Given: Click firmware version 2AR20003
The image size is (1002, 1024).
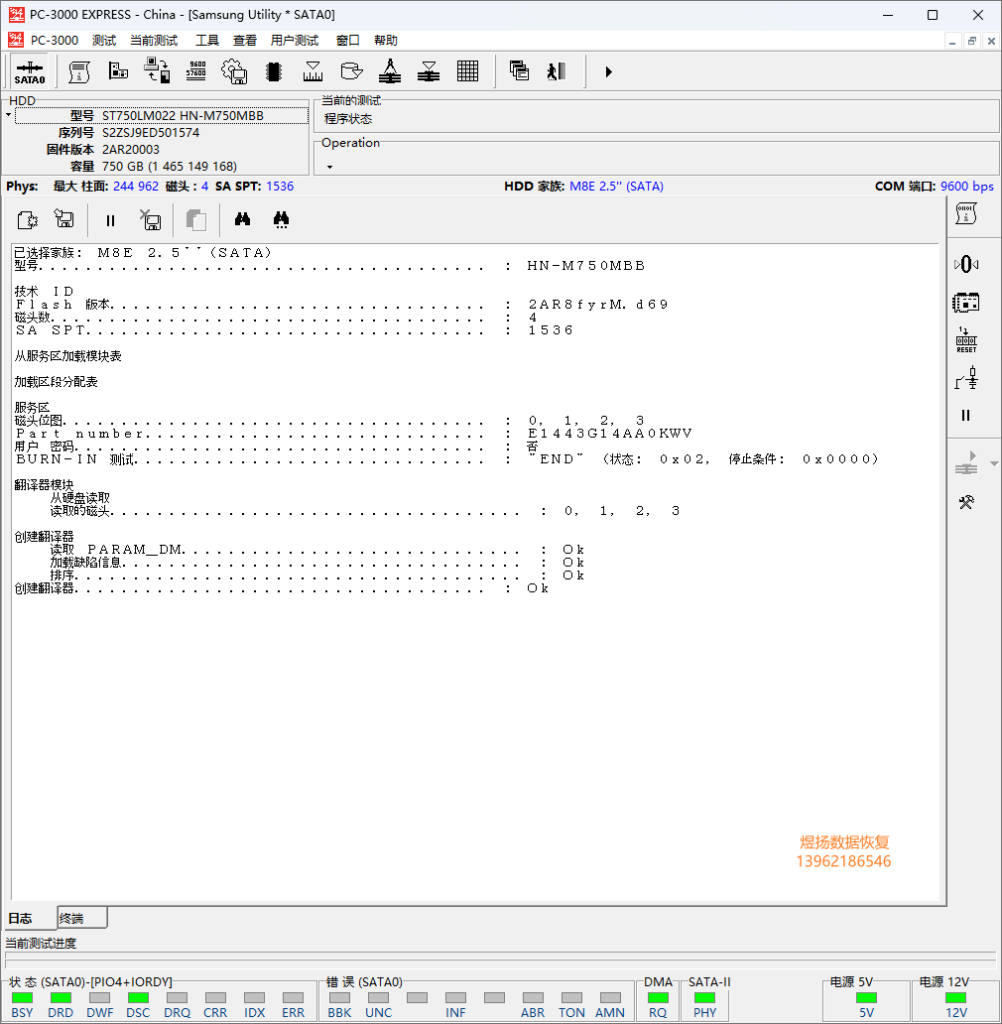Looking at the screenshot, I should pos(131,150).
